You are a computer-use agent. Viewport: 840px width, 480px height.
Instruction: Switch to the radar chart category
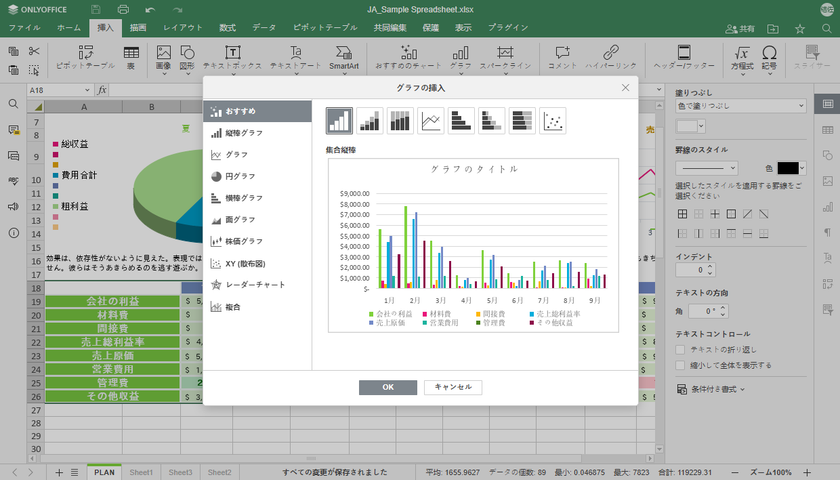tap(249, 285)
